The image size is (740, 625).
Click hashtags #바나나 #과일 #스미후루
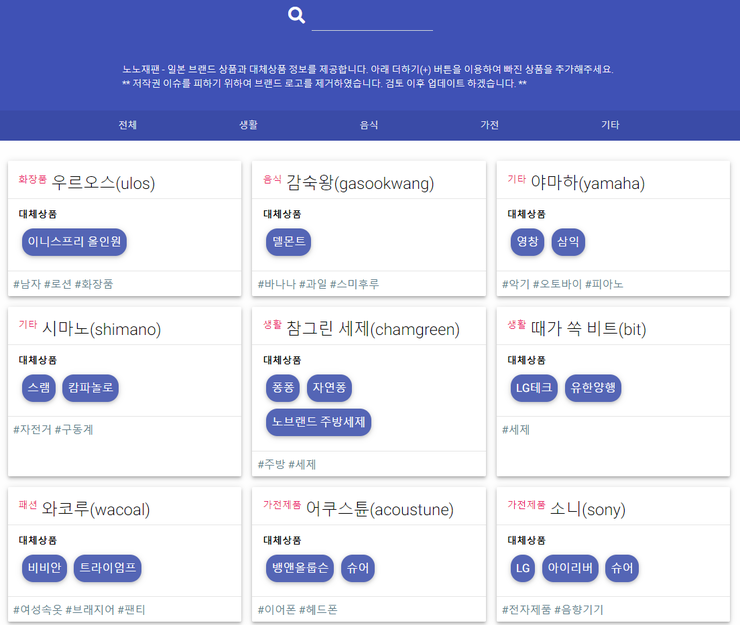[319, 284]
